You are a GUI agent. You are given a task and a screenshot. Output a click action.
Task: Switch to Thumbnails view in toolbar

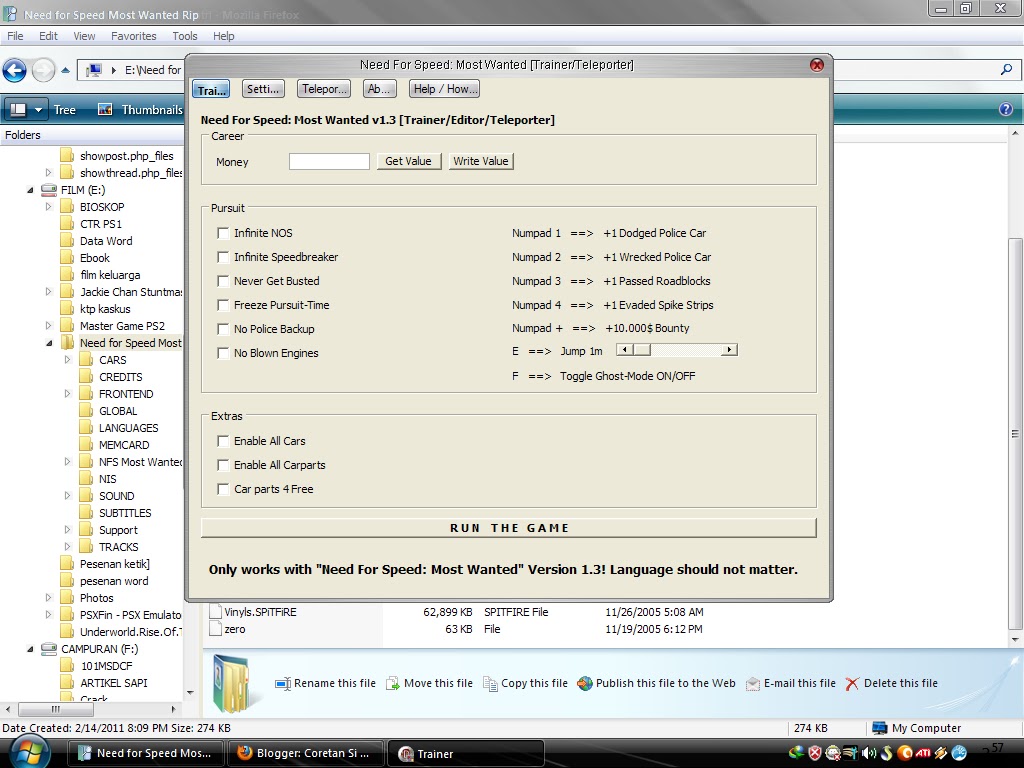click(140, 110)
